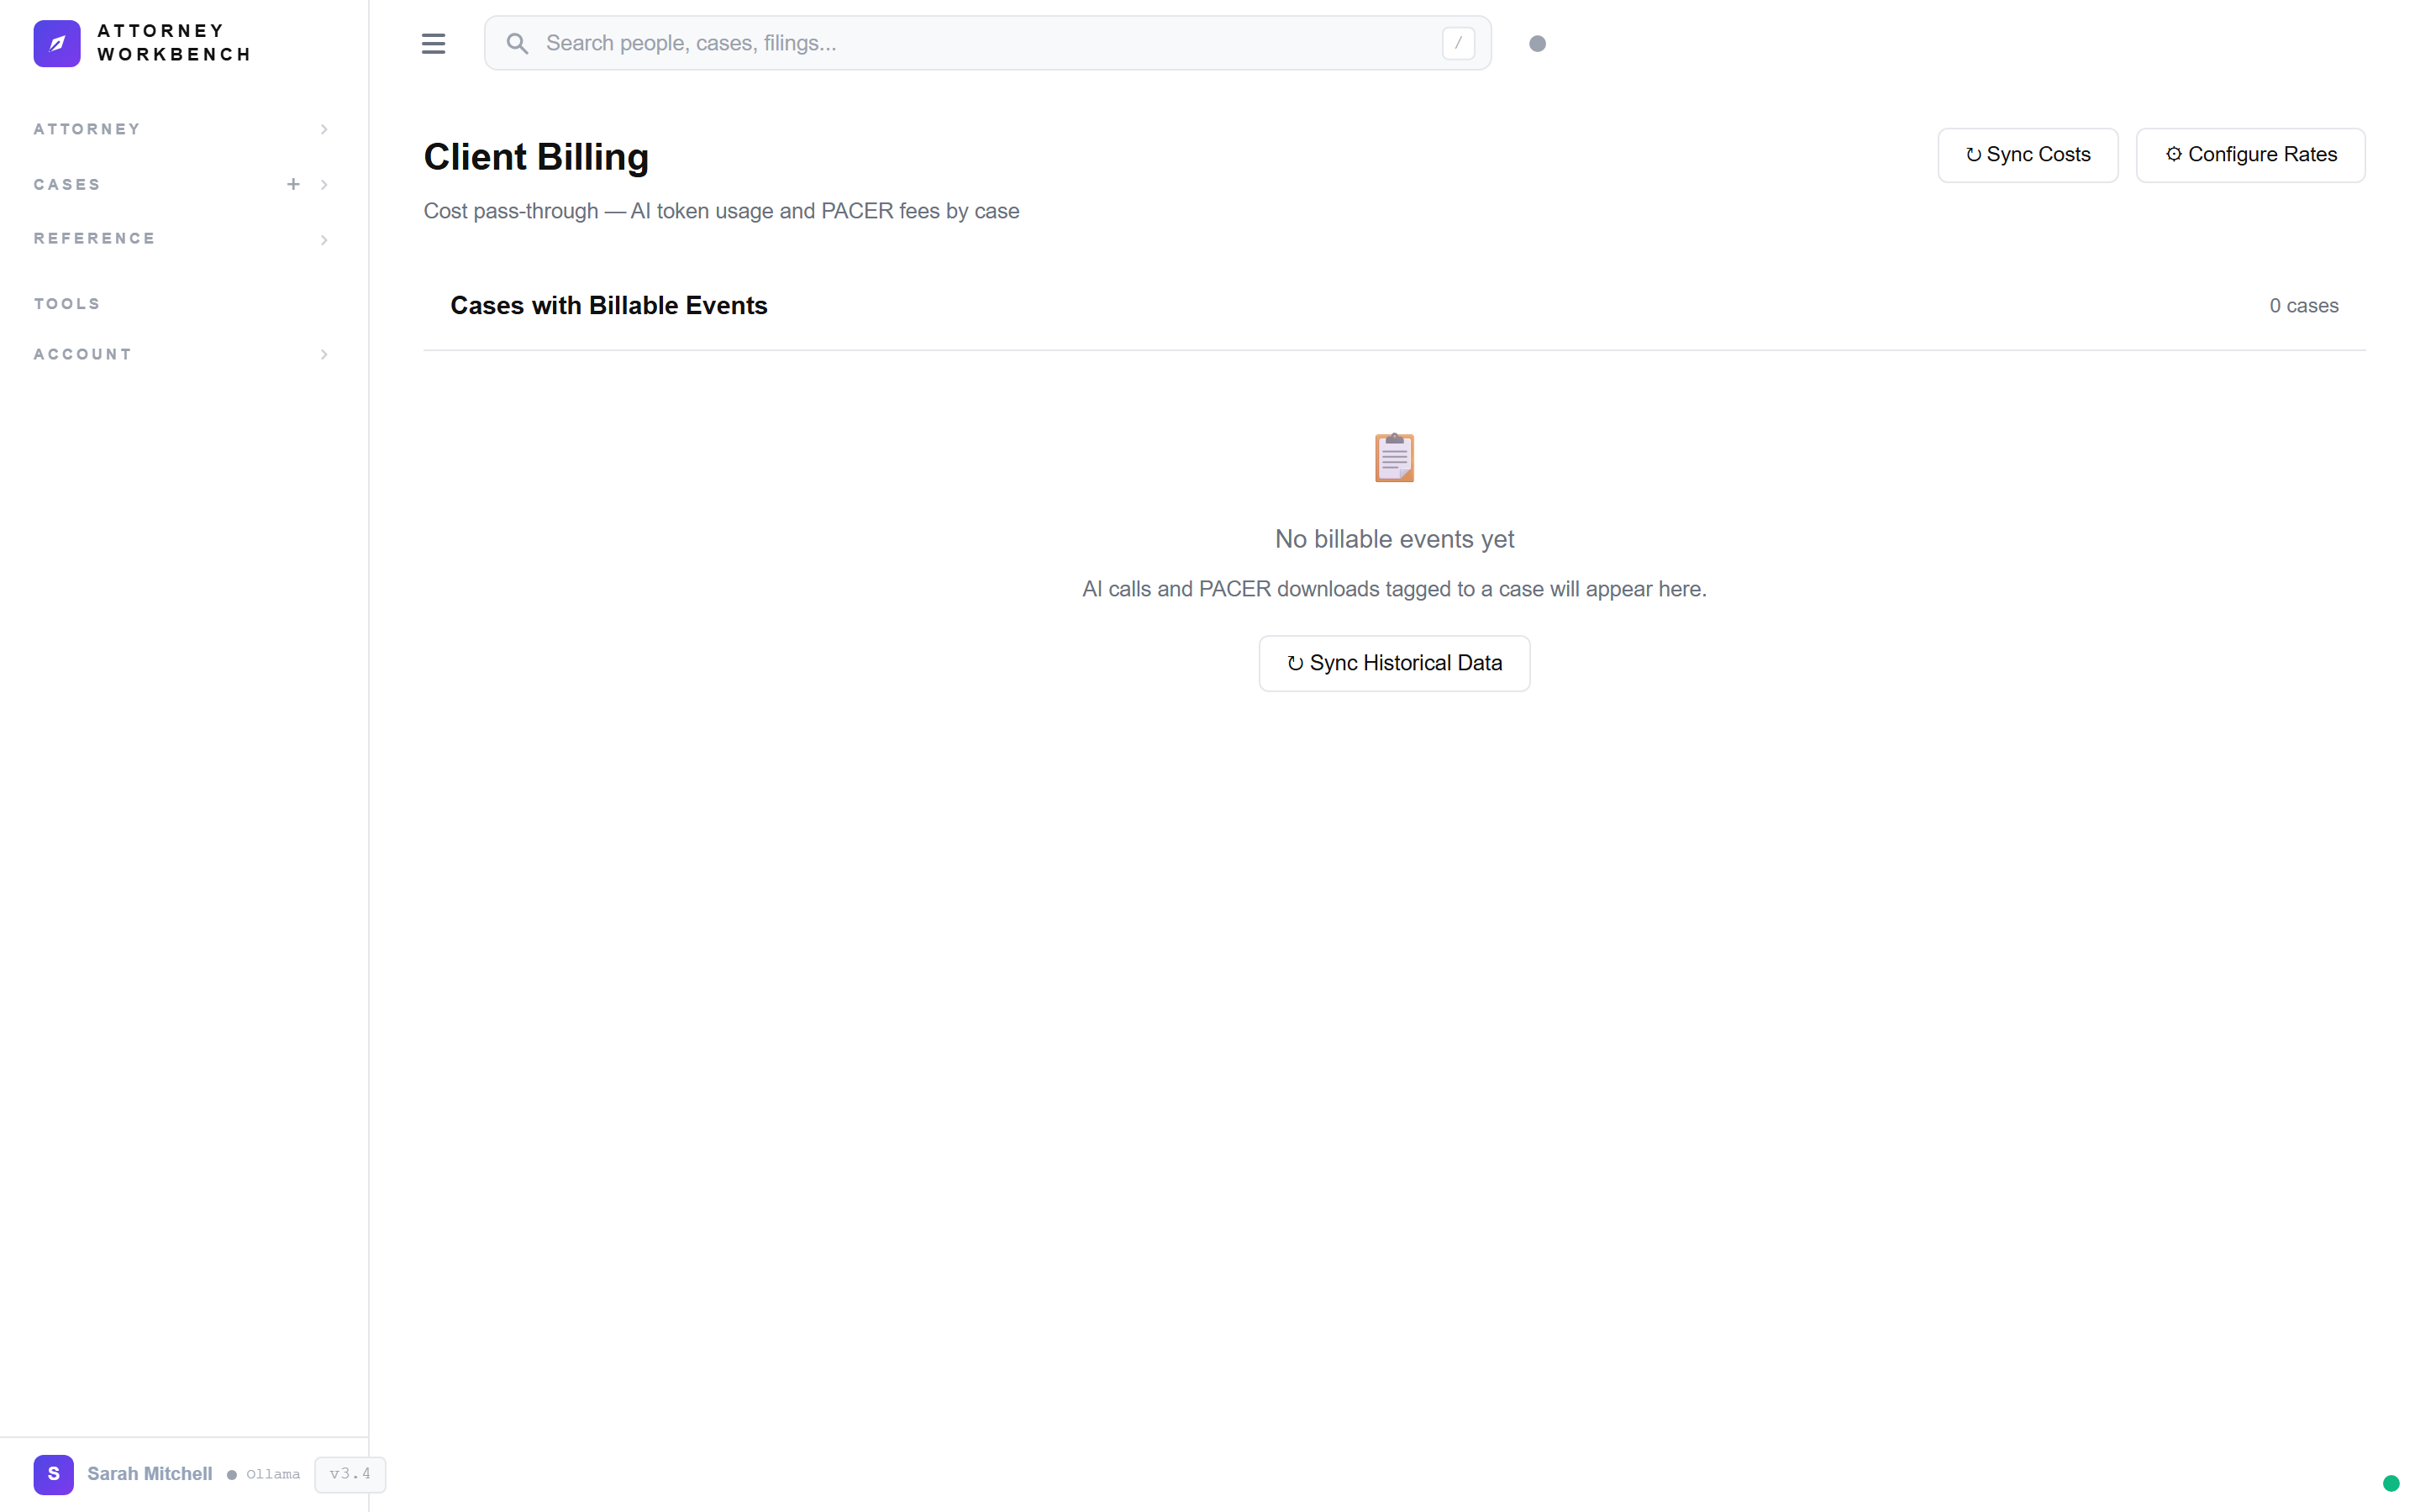Expand the ACCOUNT section
The image size is (2420, 1512).
coord(323,354)
